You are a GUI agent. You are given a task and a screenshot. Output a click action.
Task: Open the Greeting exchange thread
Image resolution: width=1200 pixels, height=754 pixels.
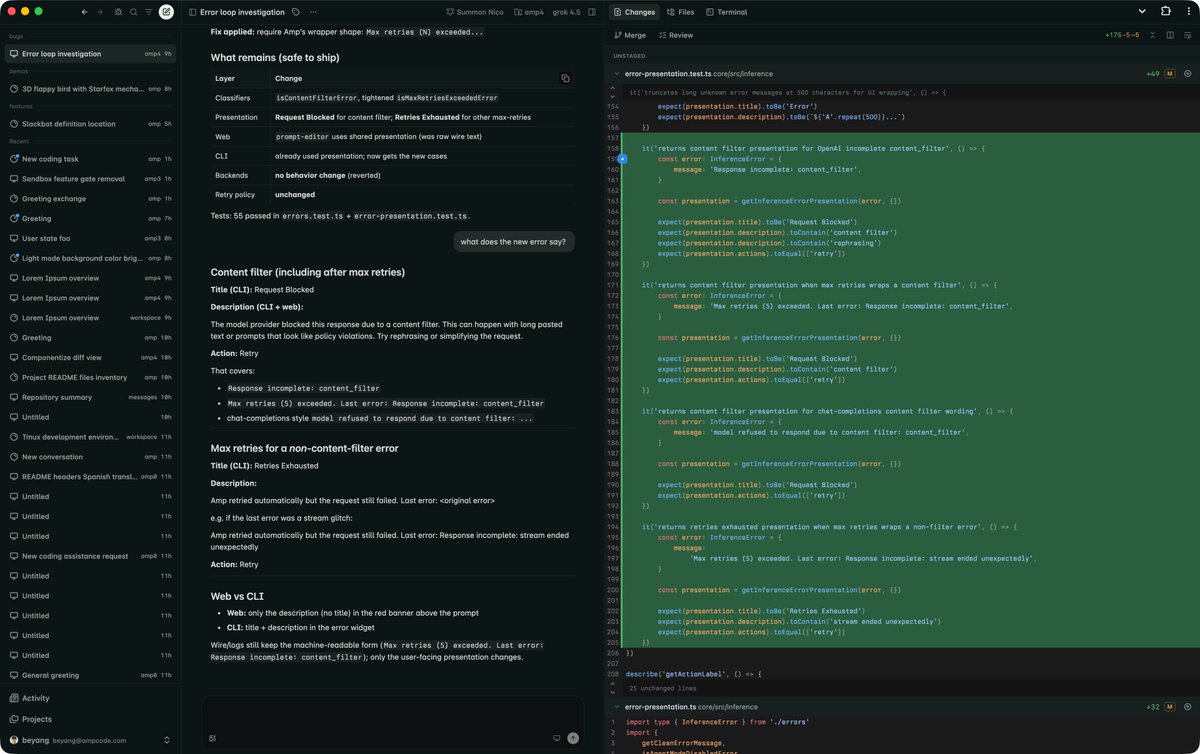tap(90, 198)
